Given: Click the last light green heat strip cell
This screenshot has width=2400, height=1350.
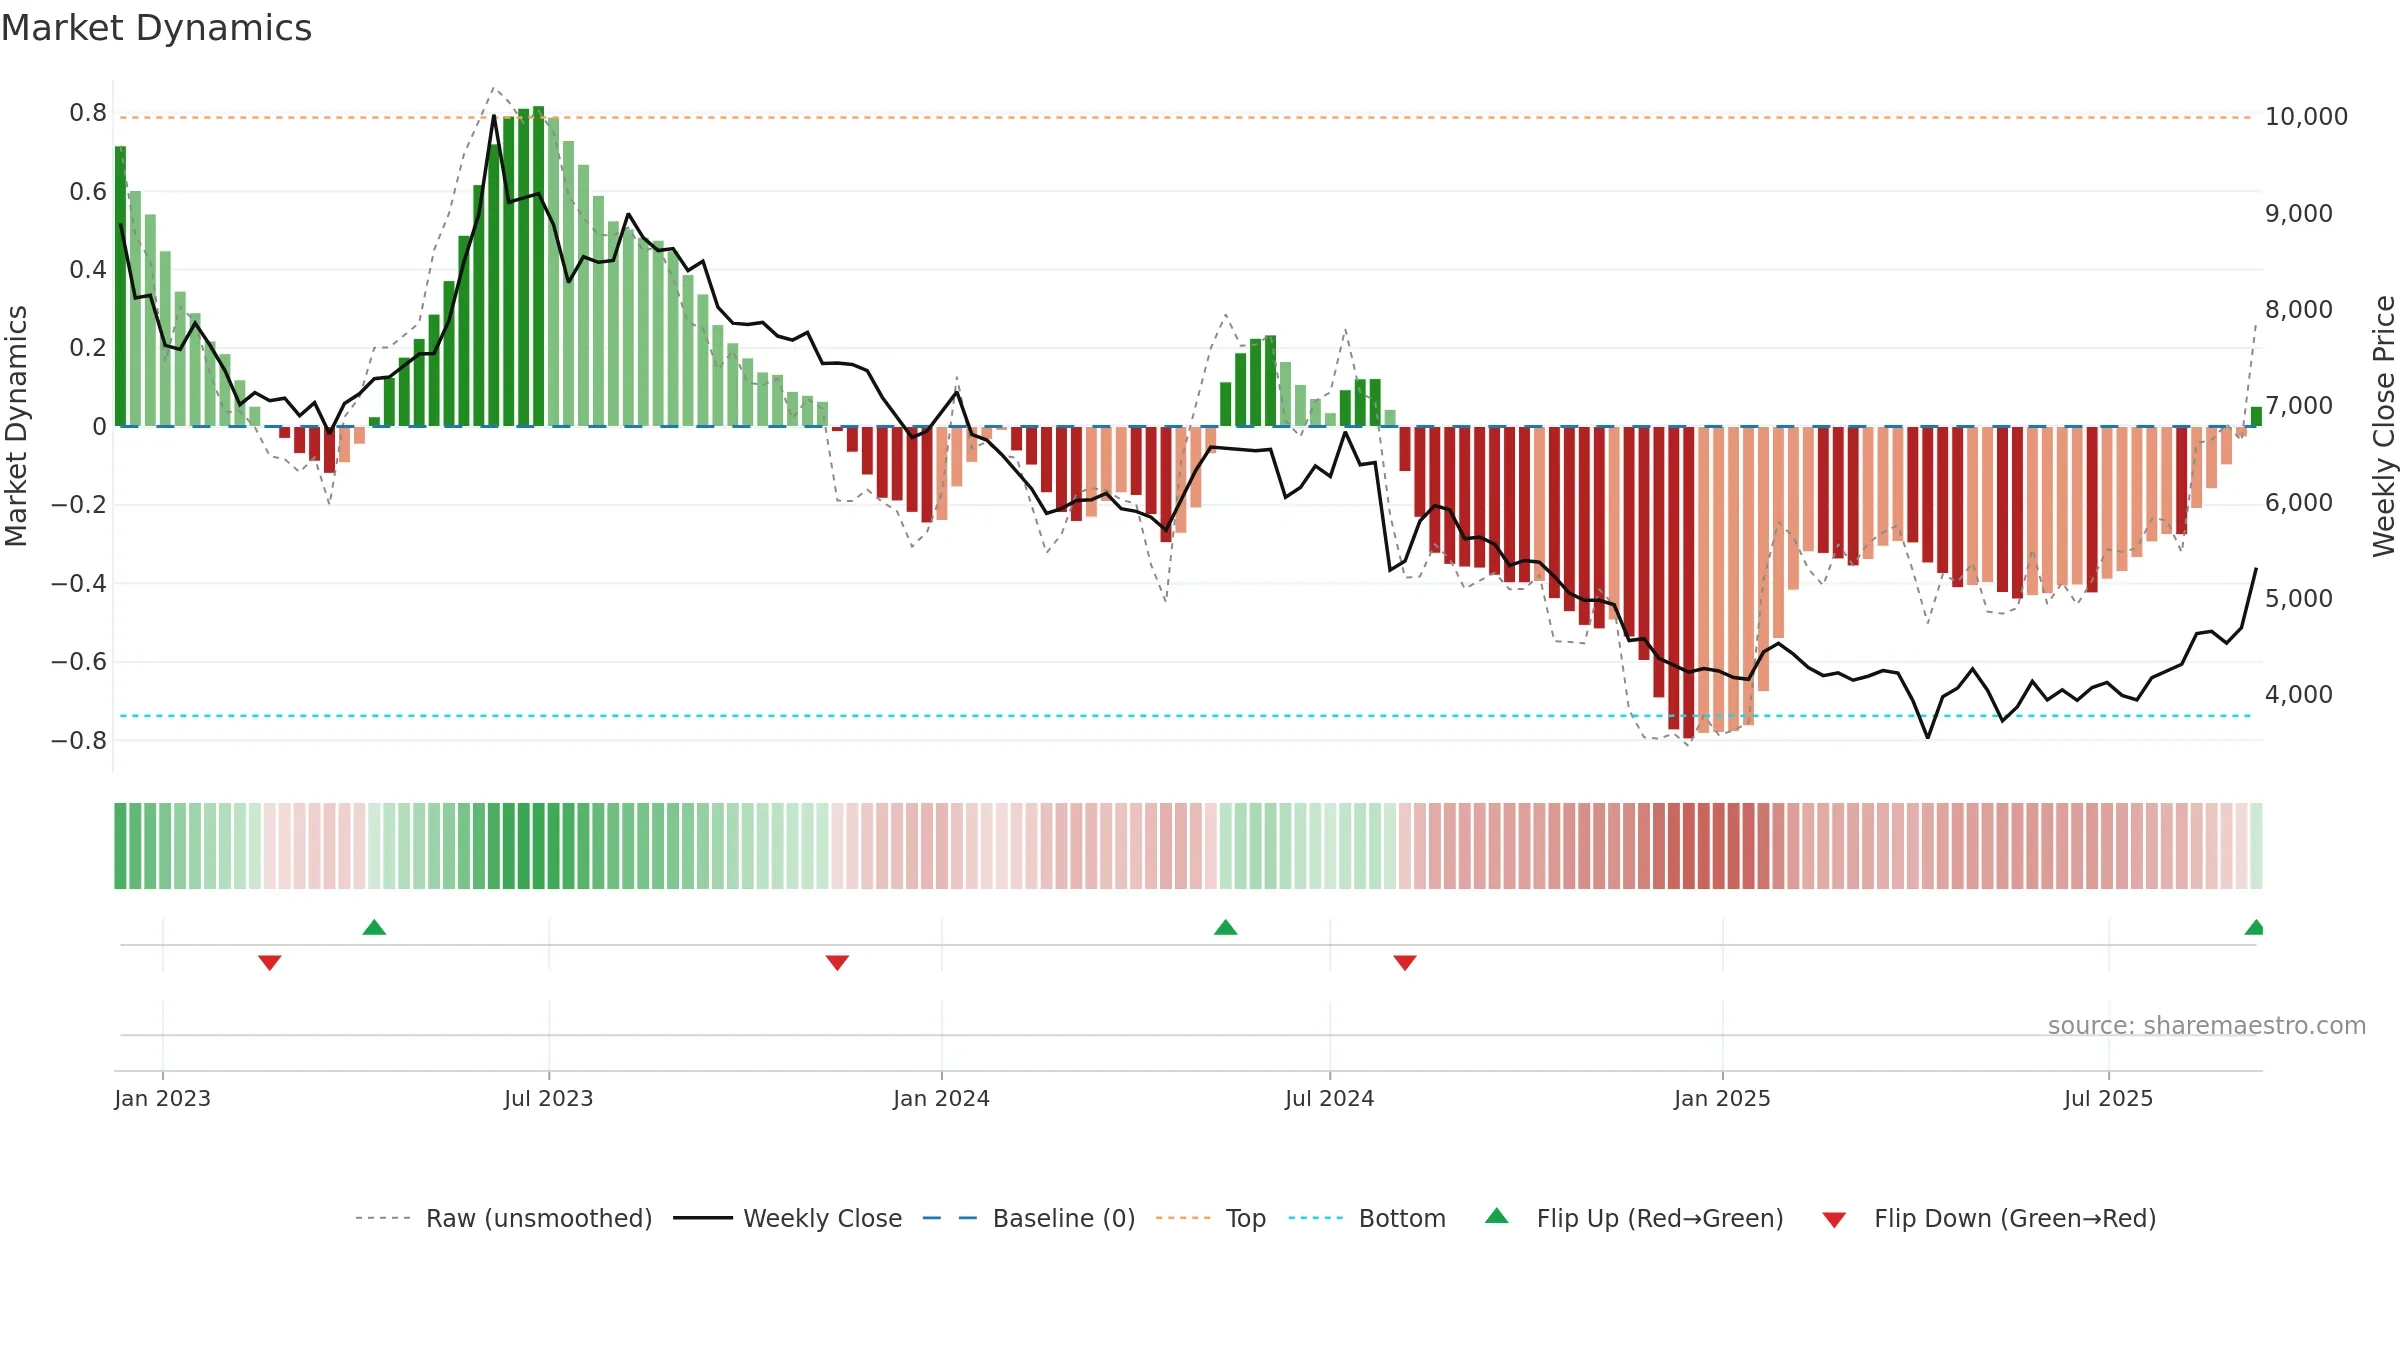Looking at the screenshot, I should coord(2256,846).
